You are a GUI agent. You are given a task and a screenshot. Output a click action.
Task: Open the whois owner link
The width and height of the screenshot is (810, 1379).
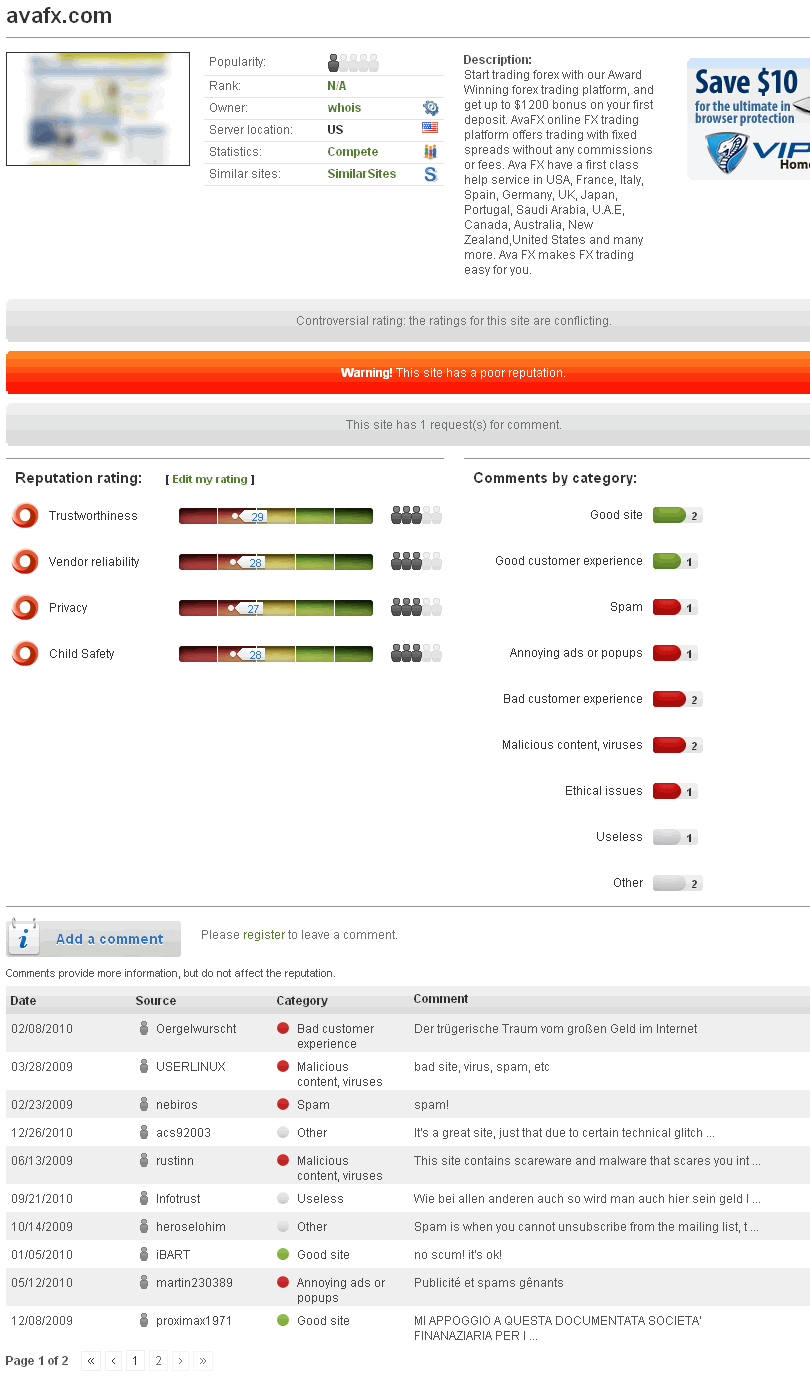[344, 108]
